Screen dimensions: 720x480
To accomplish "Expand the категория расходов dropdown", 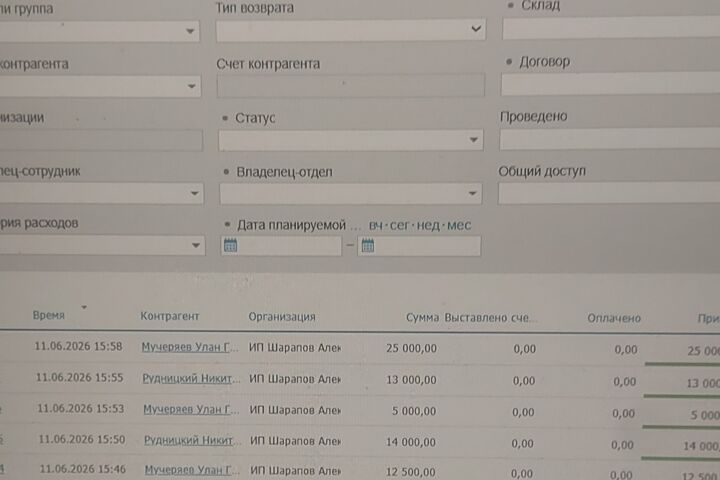I will point(196,245).
